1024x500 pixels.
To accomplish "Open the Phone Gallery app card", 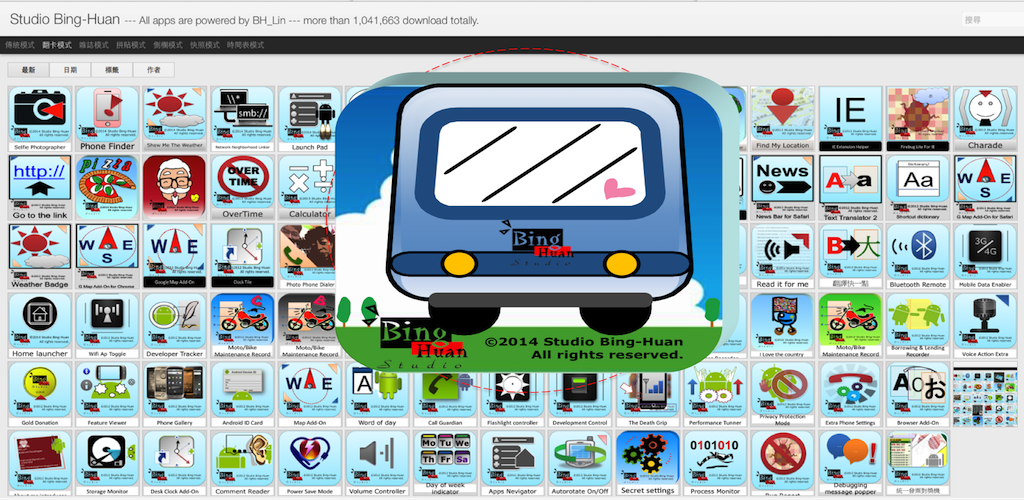I will click(175, 394).
